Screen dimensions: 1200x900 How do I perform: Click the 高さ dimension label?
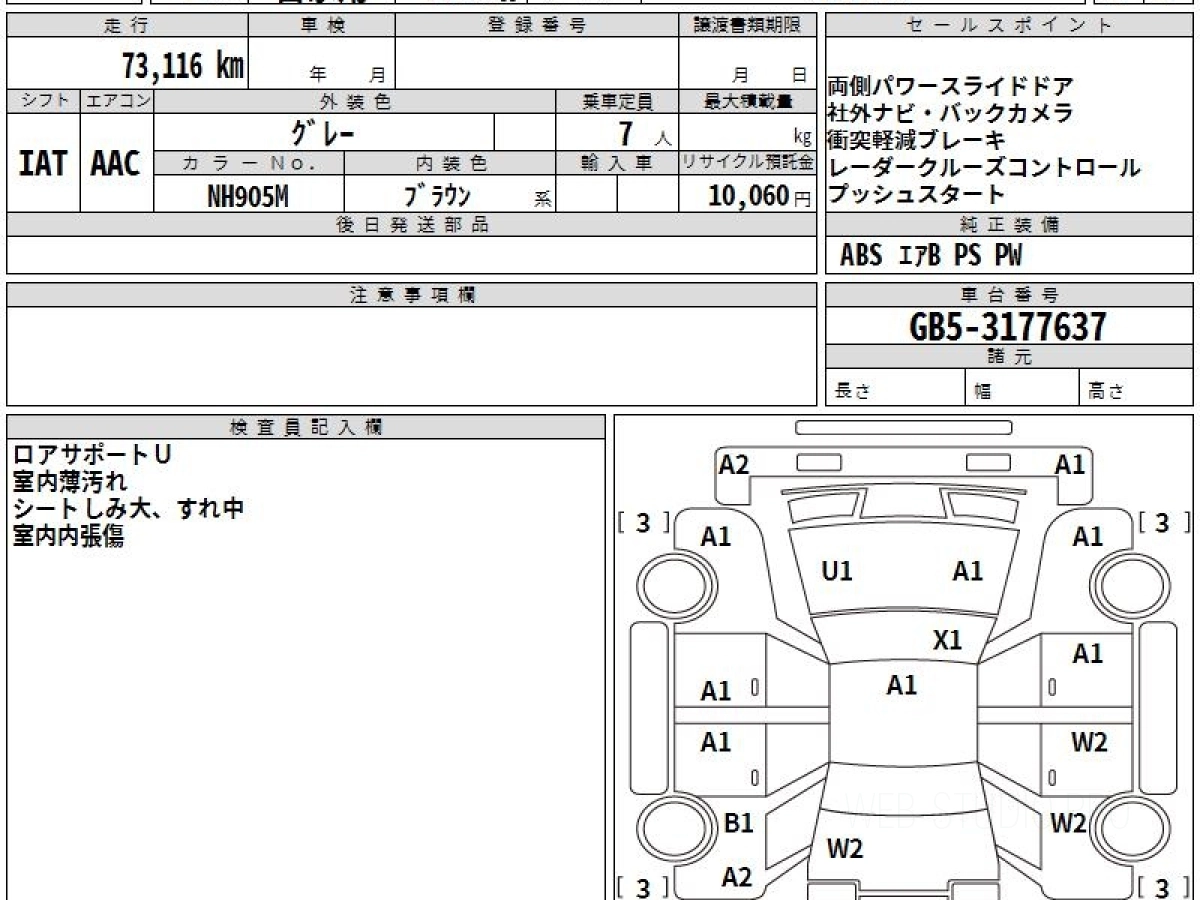pos(1106,392)
